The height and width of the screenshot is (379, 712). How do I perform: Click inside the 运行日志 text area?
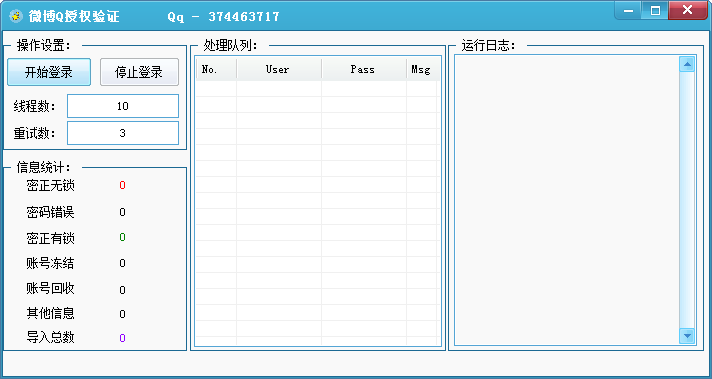[567, 200]
